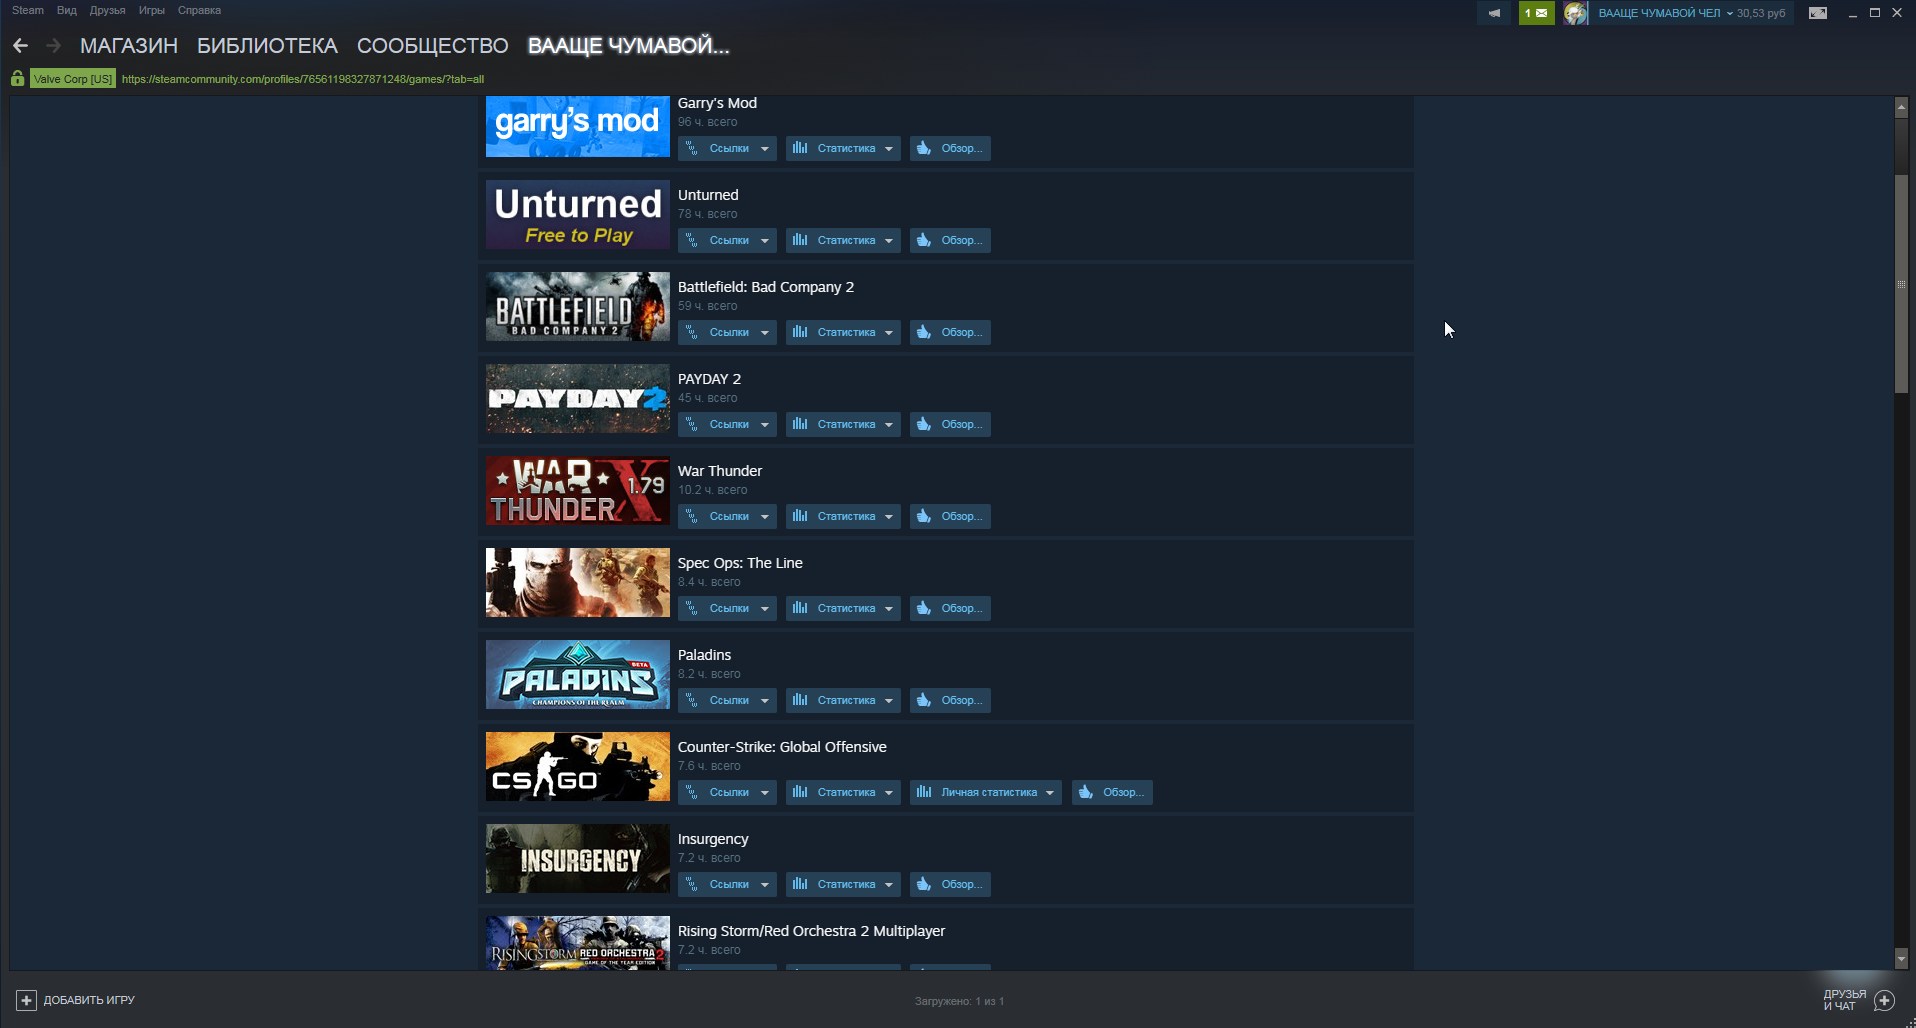Click the Garry's Mod game title text
The height and width of the screenshot is (1028, 1916).
pos(717,103)
